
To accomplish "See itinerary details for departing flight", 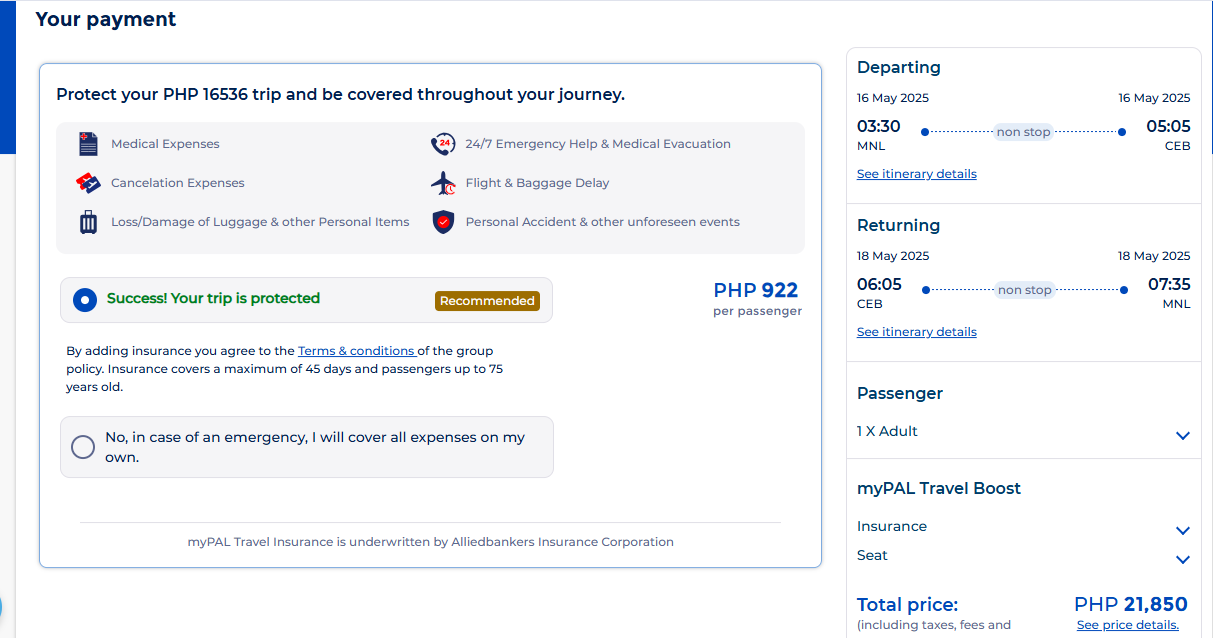I will pos(916,174).
